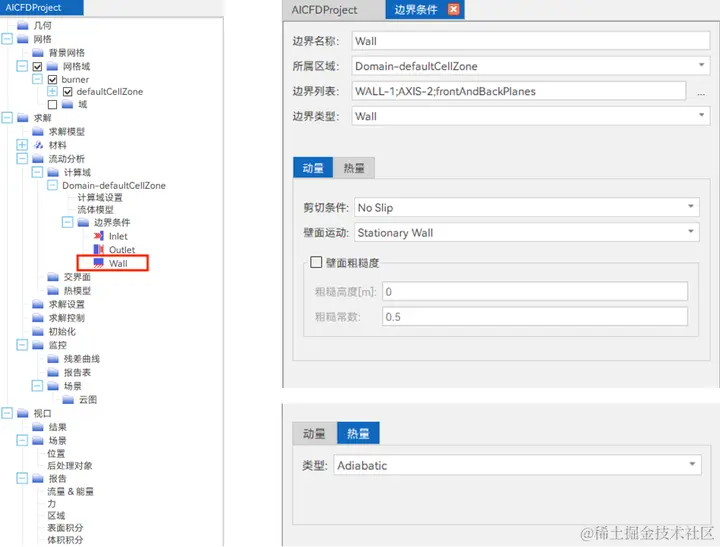Click the Outlet boundary icon

(98, 249)
